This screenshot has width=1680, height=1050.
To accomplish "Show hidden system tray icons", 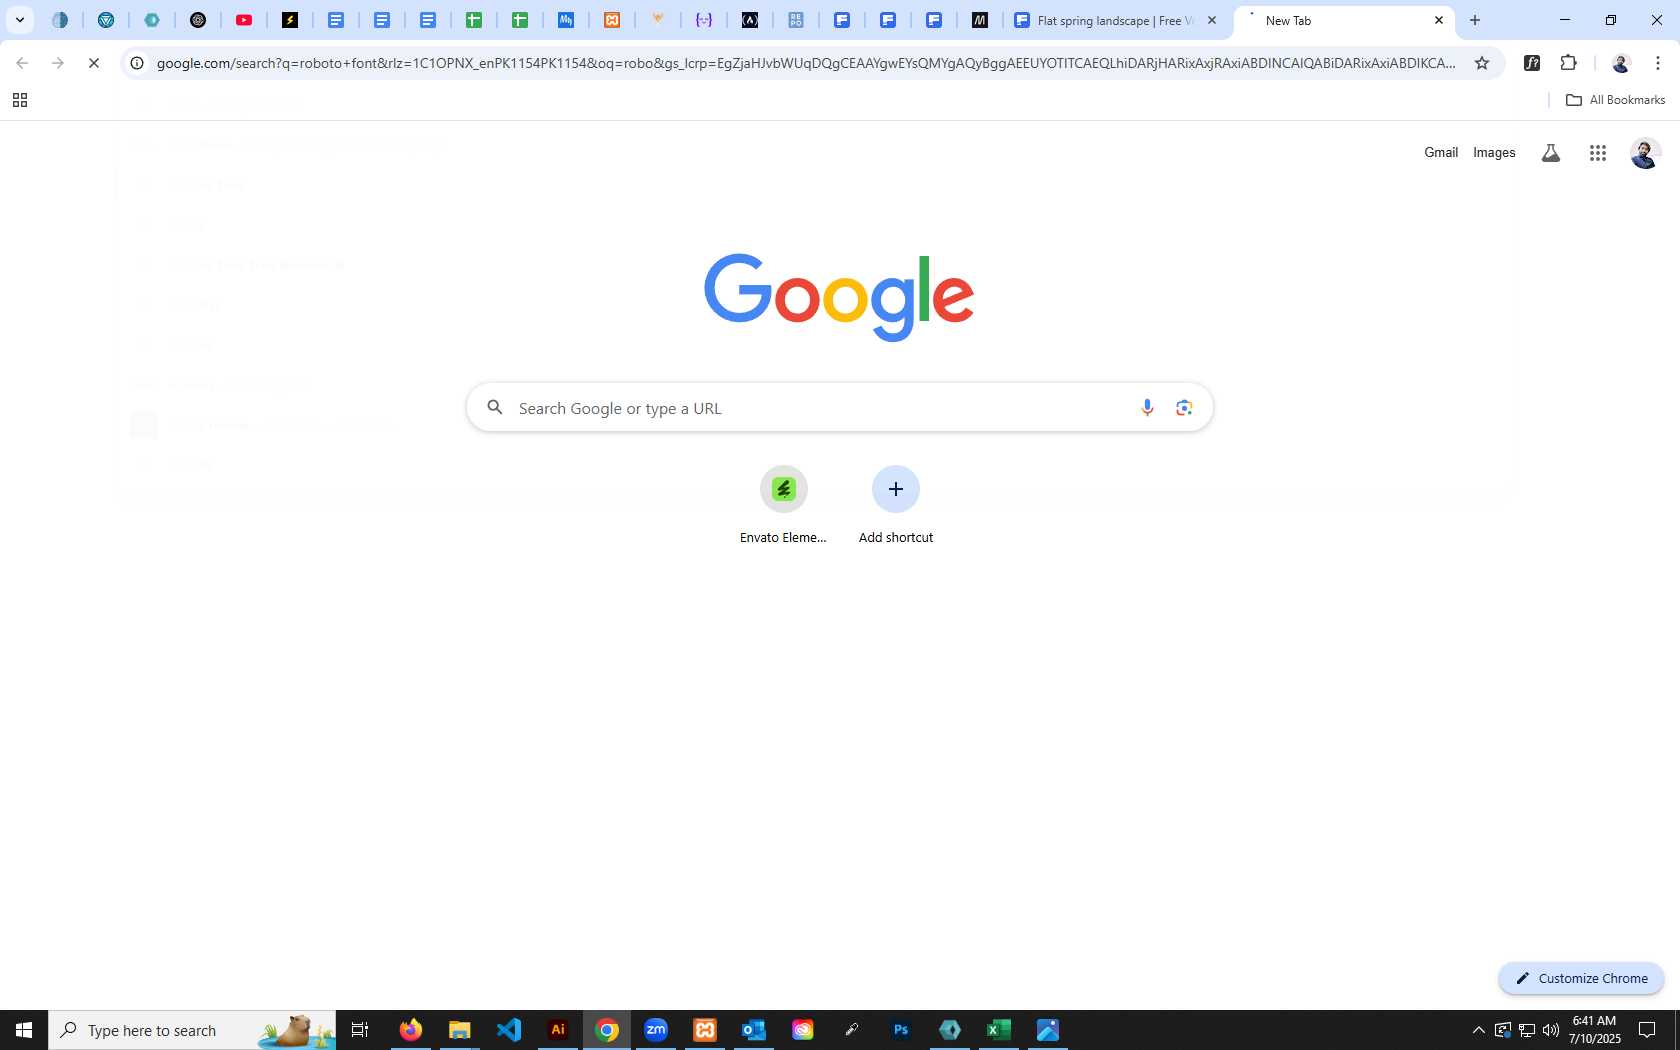I will coord(1478,1030).
